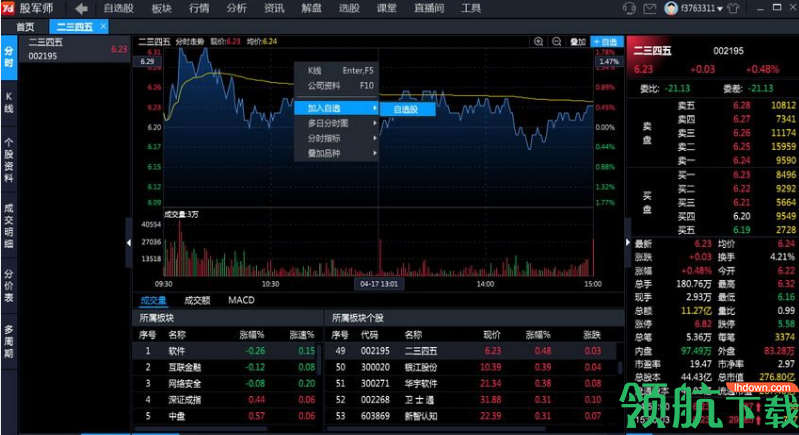This screenshot has width=799, height=435.
Task: Collapse the left panel arrow handle
Action: (x=128, y=243)
